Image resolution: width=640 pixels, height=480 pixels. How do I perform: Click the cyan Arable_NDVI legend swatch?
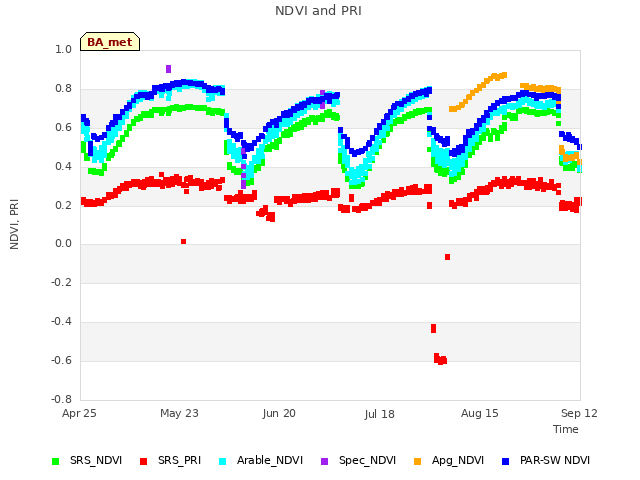222,461
